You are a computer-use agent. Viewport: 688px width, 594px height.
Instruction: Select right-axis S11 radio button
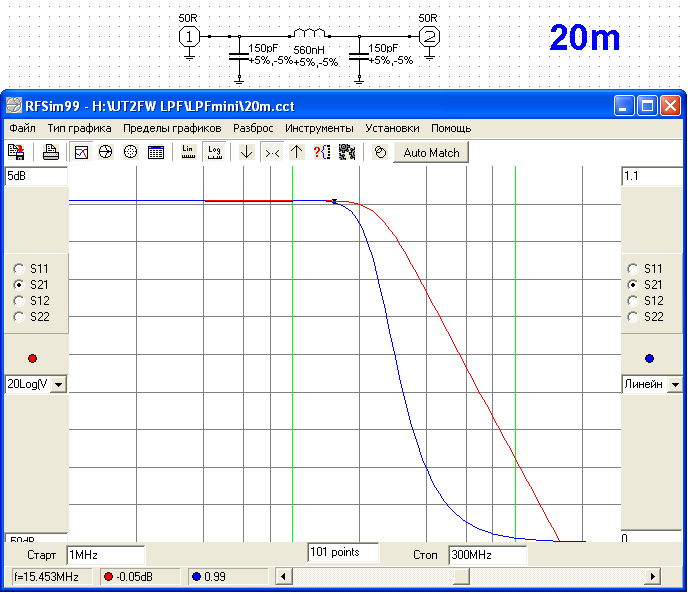coord(632,268)
